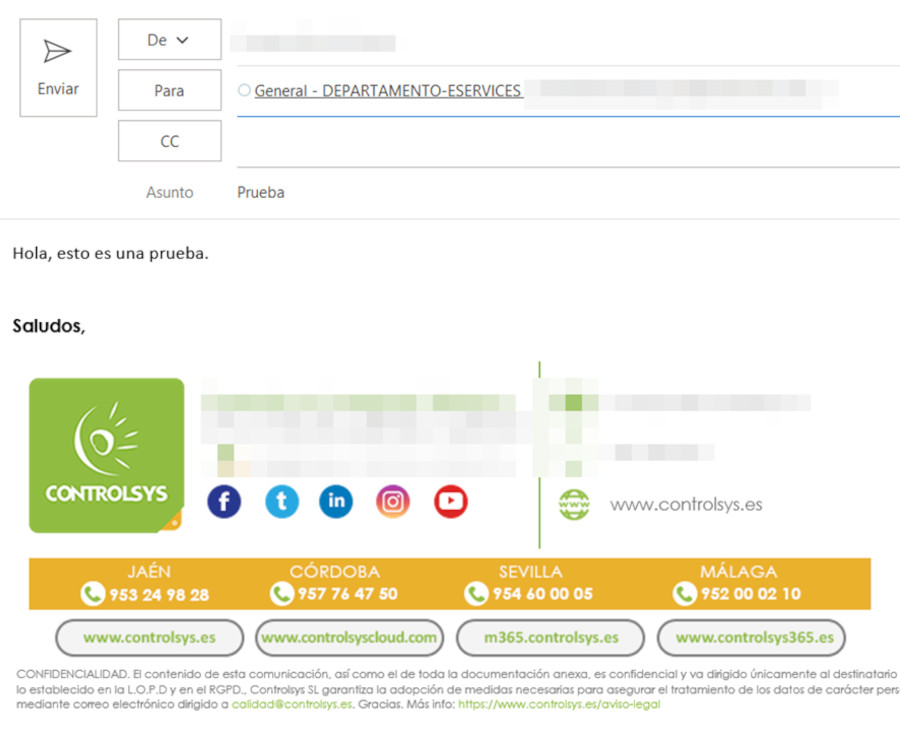
Task: Open the www.controlsys.es pill button
Action: (150, 638)
